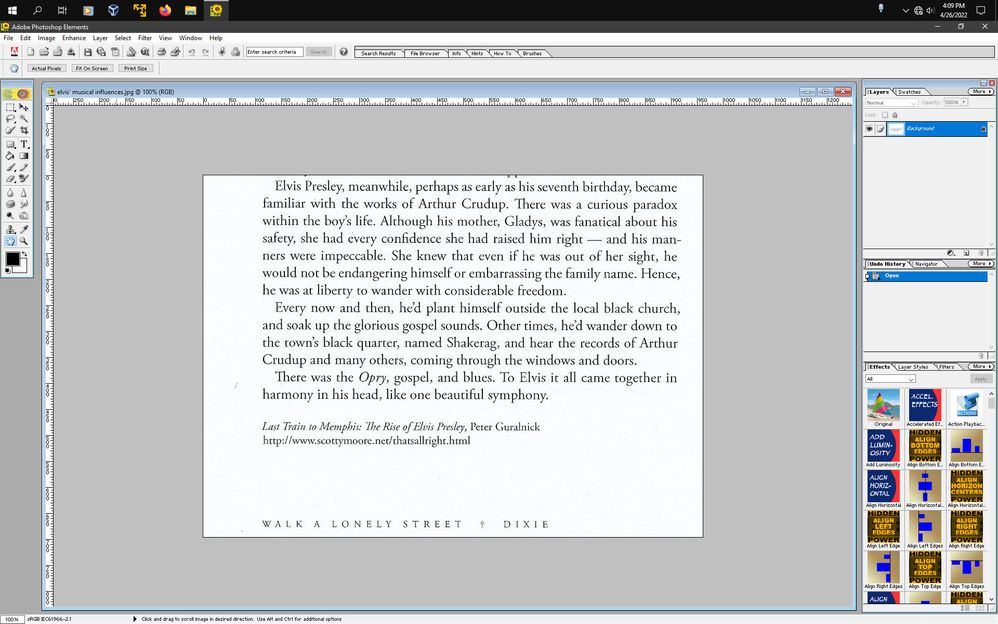Select the Magic Wand tool
The image size is (998, 624).
pyautogui.click(x=24, y=118)
